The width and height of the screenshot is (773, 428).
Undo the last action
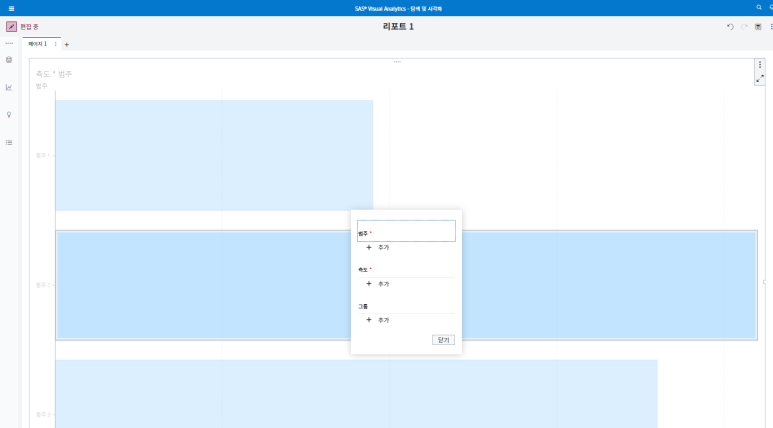click(x=730, y=27)
